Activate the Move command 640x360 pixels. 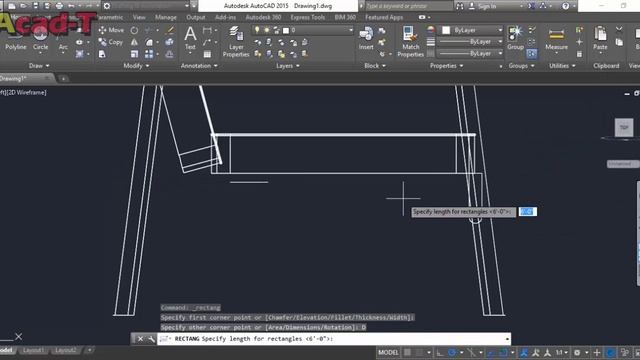coord(111,30)
